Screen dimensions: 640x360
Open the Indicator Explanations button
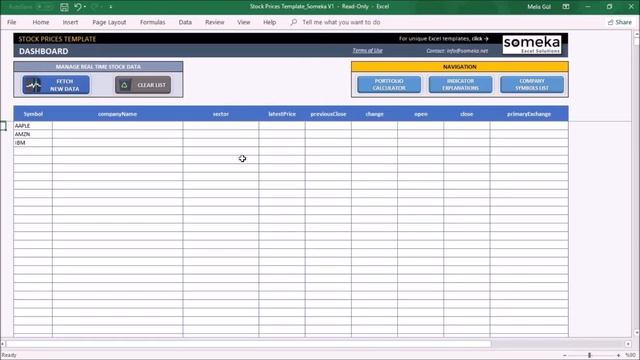click(x=460, y=84)
